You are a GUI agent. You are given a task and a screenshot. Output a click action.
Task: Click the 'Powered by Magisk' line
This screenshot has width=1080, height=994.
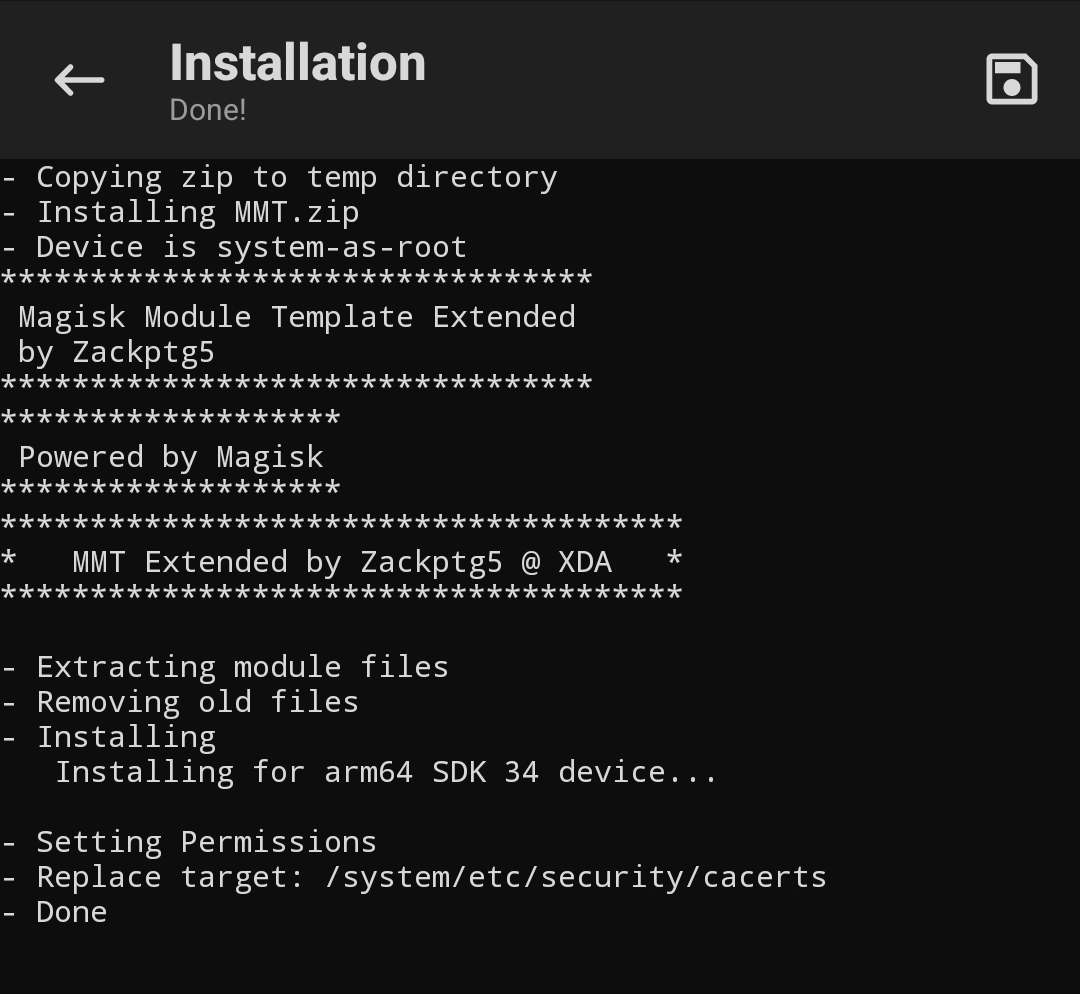171,457
